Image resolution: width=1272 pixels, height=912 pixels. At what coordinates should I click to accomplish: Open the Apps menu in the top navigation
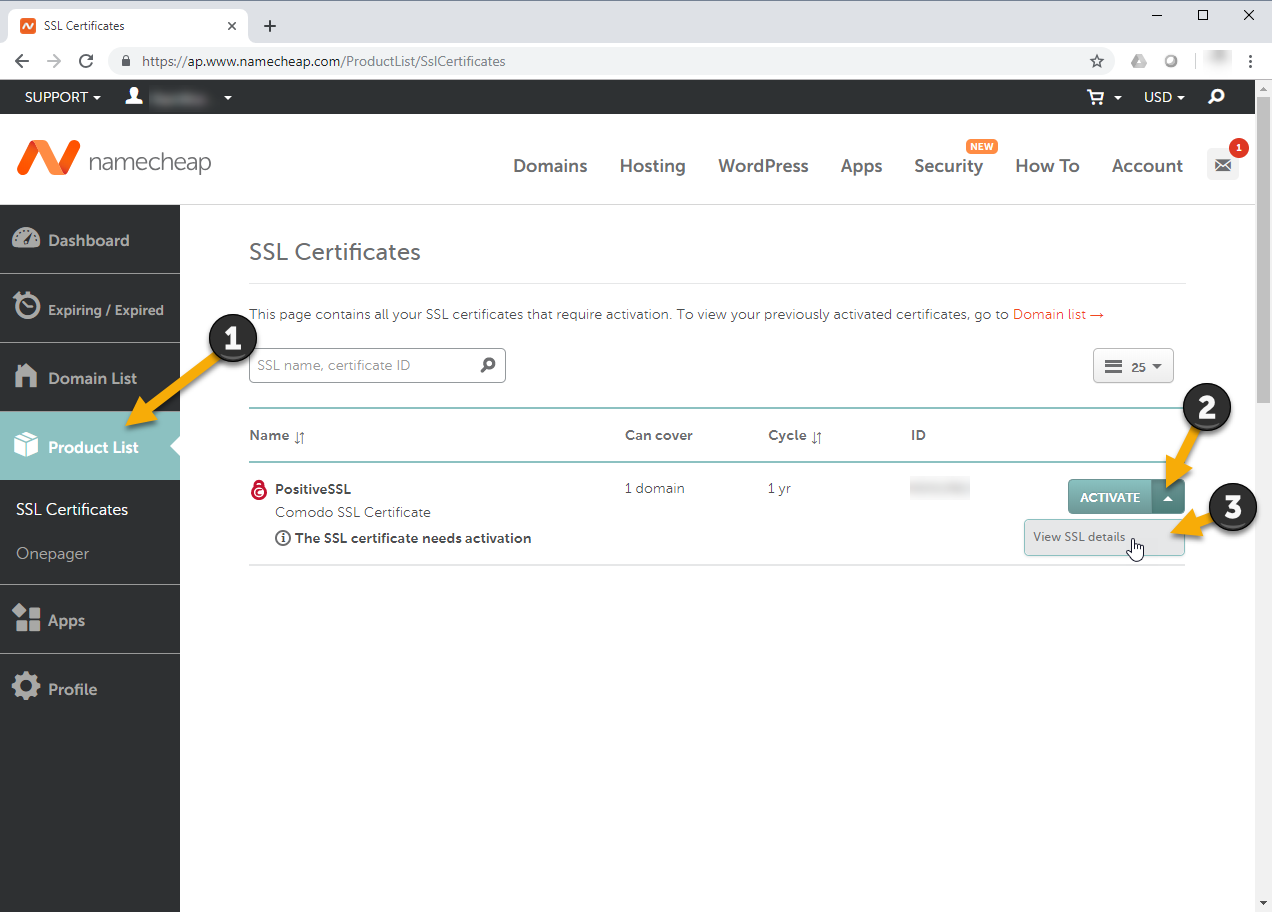pos(861,166)
